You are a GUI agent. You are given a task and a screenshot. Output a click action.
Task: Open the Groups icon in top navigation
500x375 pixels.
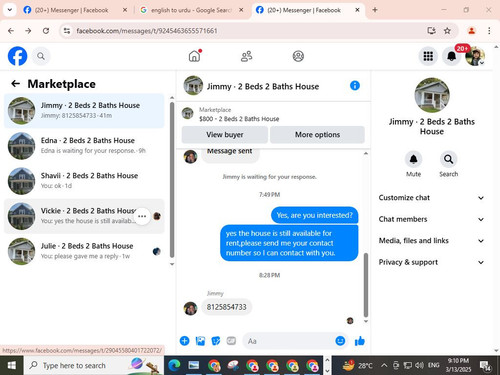pyautogui.click(x=298, y=56)
